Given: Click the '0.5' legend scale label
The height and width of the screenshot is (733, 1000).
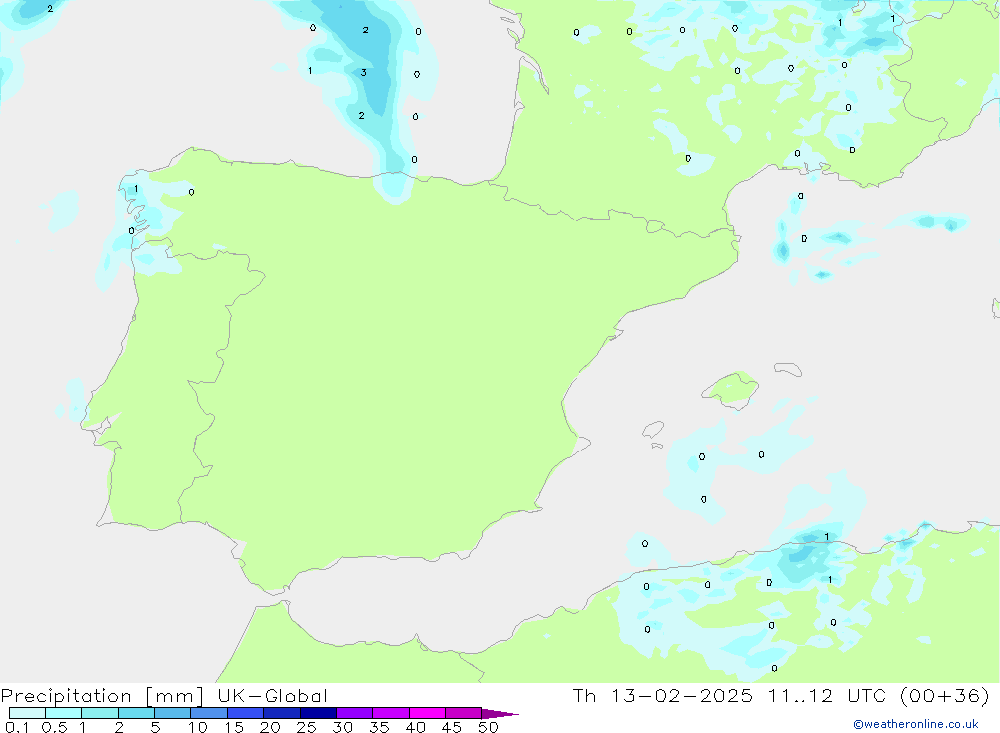Looking at the screenshot, I should click(x=54, y=727).
